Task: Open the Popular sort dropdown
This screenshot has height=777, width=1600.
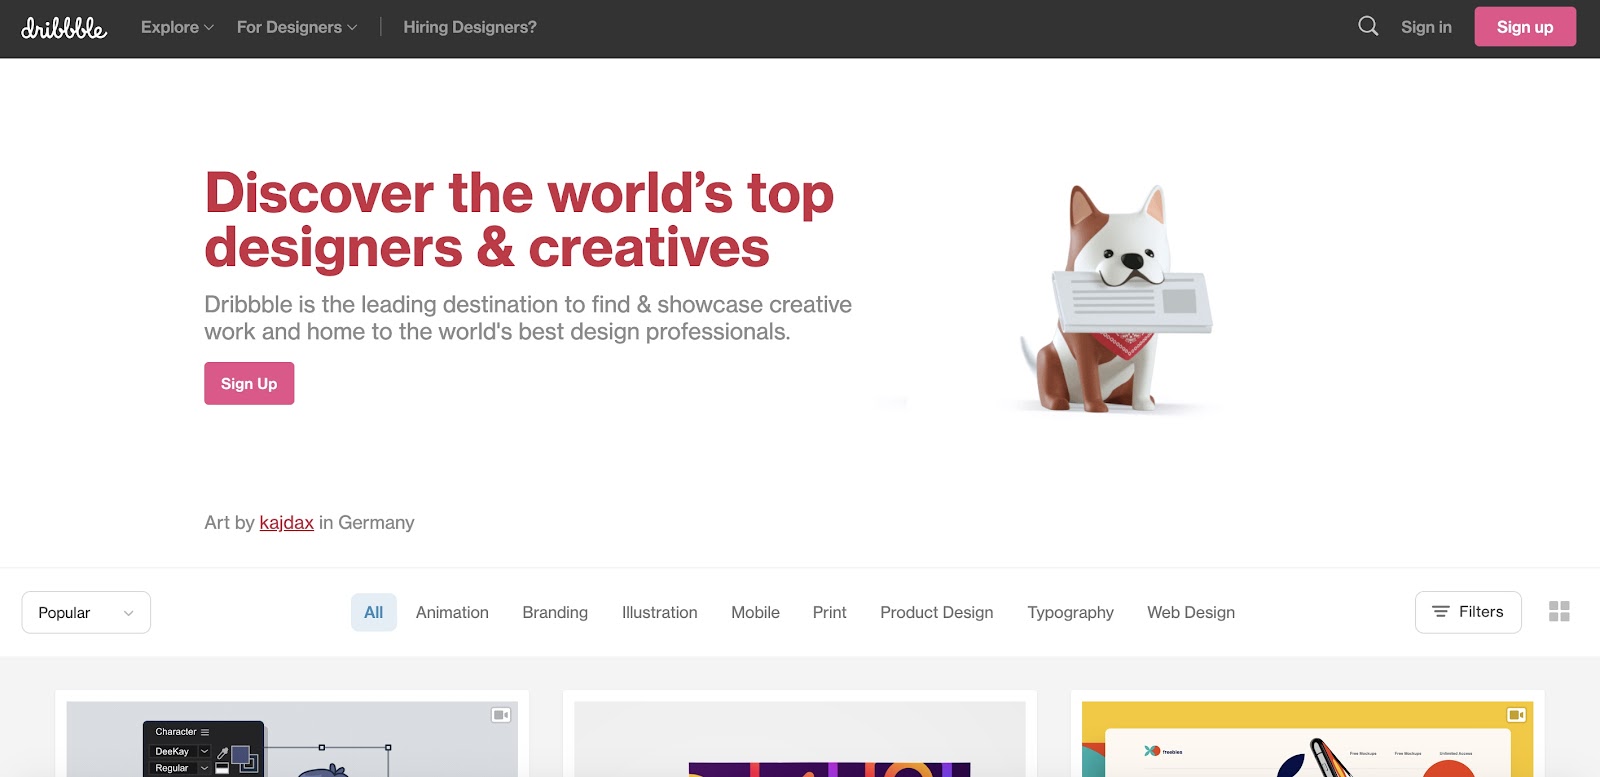Action: (86, 612)
